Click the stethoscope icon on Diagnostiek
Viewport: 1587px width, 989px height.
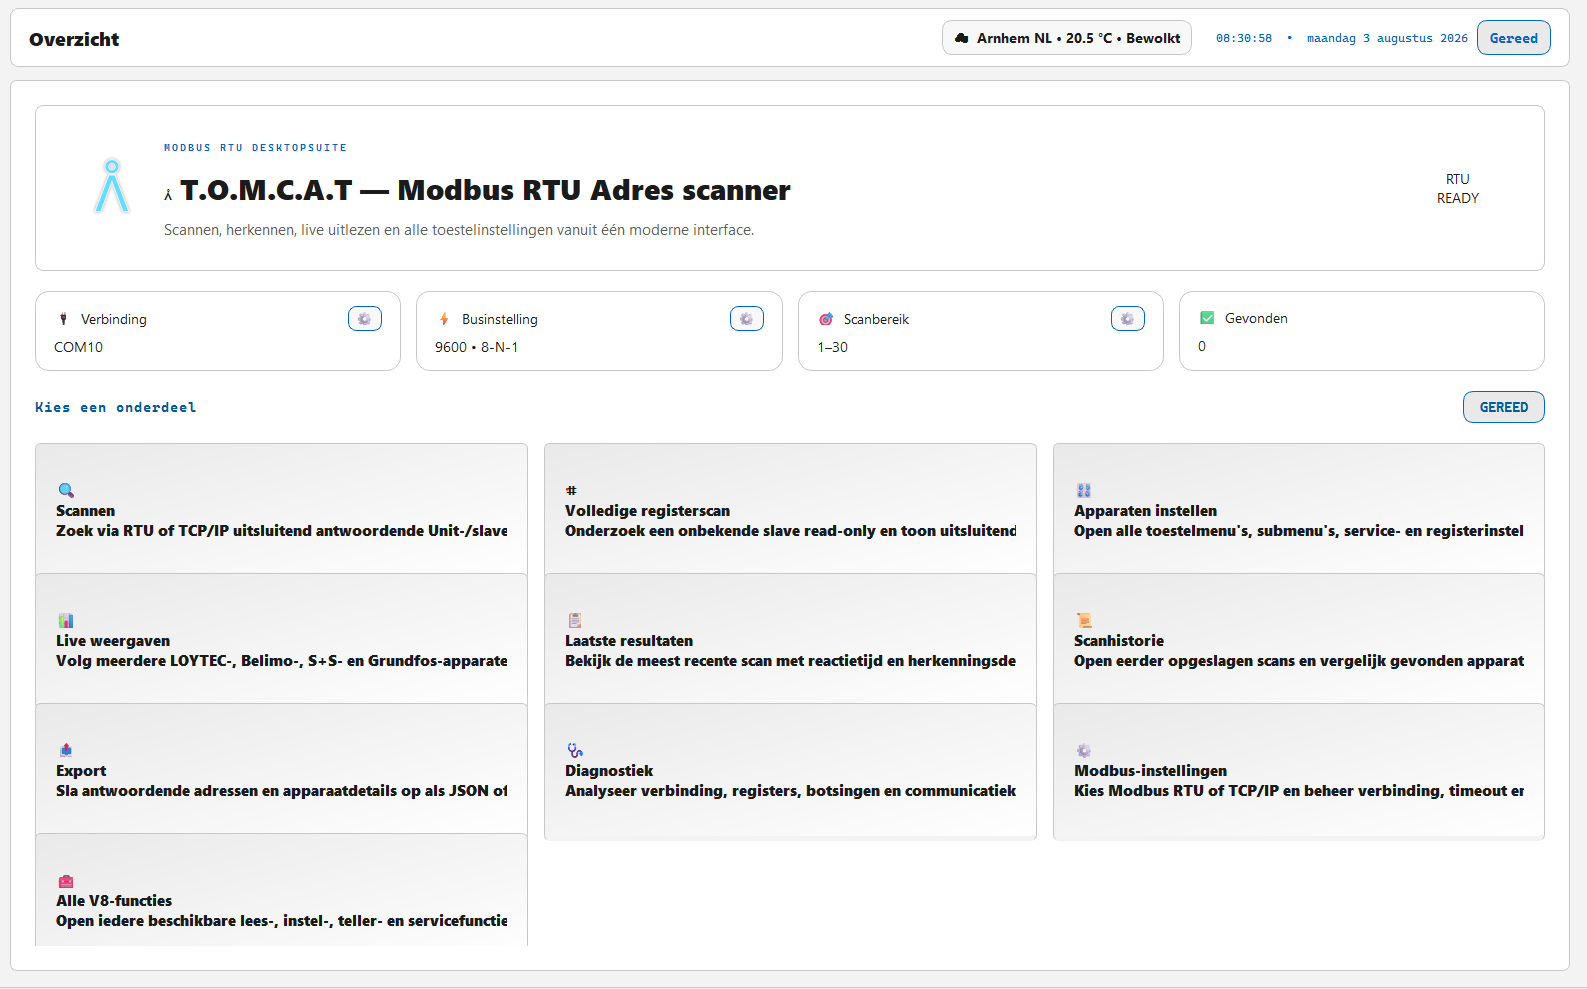(575, 750)
